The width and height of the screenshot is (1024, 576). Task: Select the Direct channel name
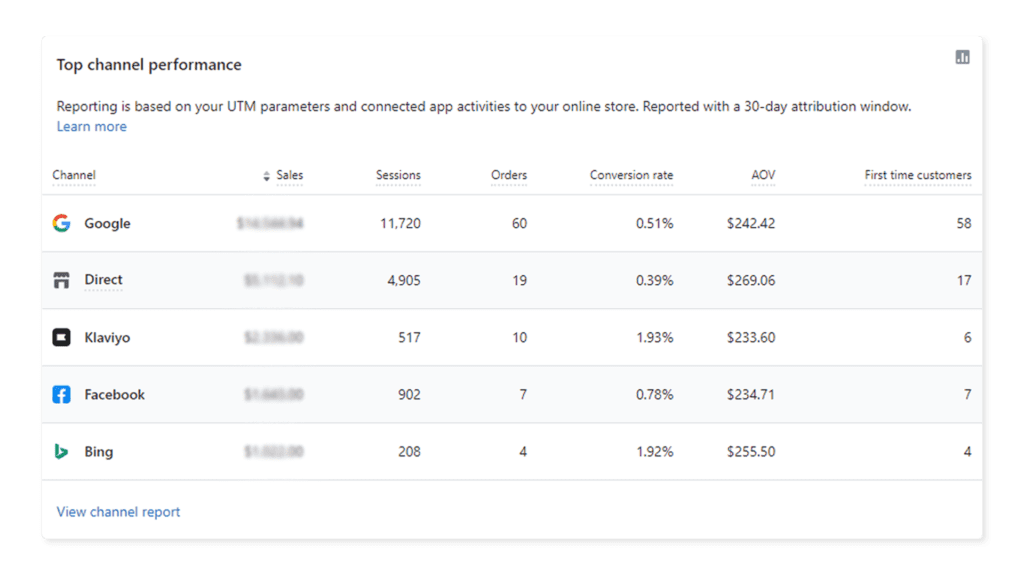click(x=103, y=280)
